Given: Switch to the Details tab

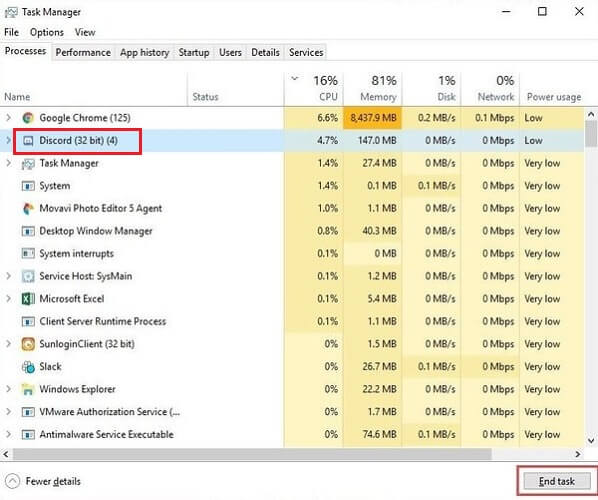Looking at the screenshot, I should click(x=265, y=52).
